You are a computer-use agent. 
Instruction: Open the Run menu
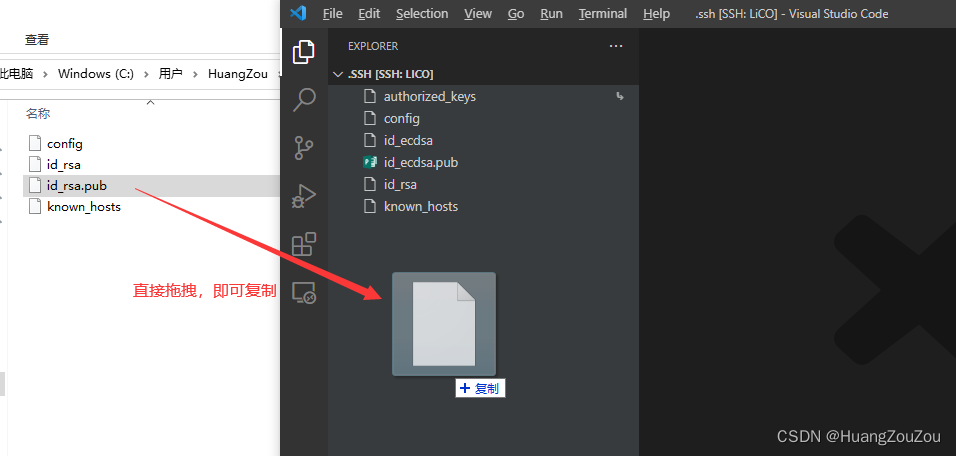[551, 13]
